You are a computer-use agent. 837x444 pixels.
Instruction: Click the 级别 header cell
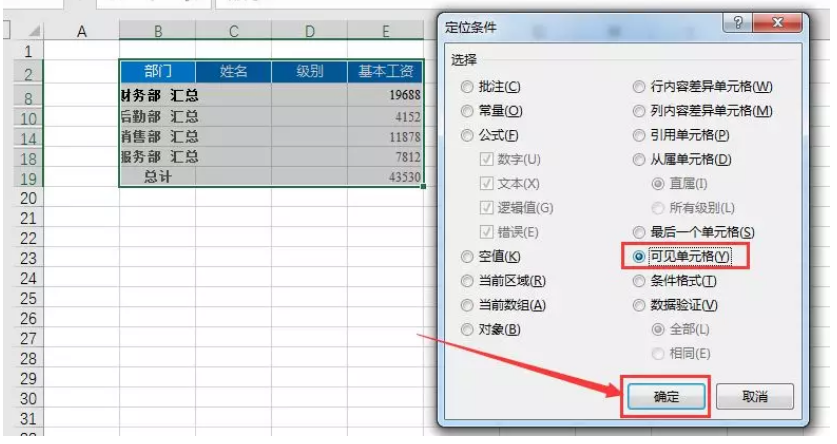[310, 71]
